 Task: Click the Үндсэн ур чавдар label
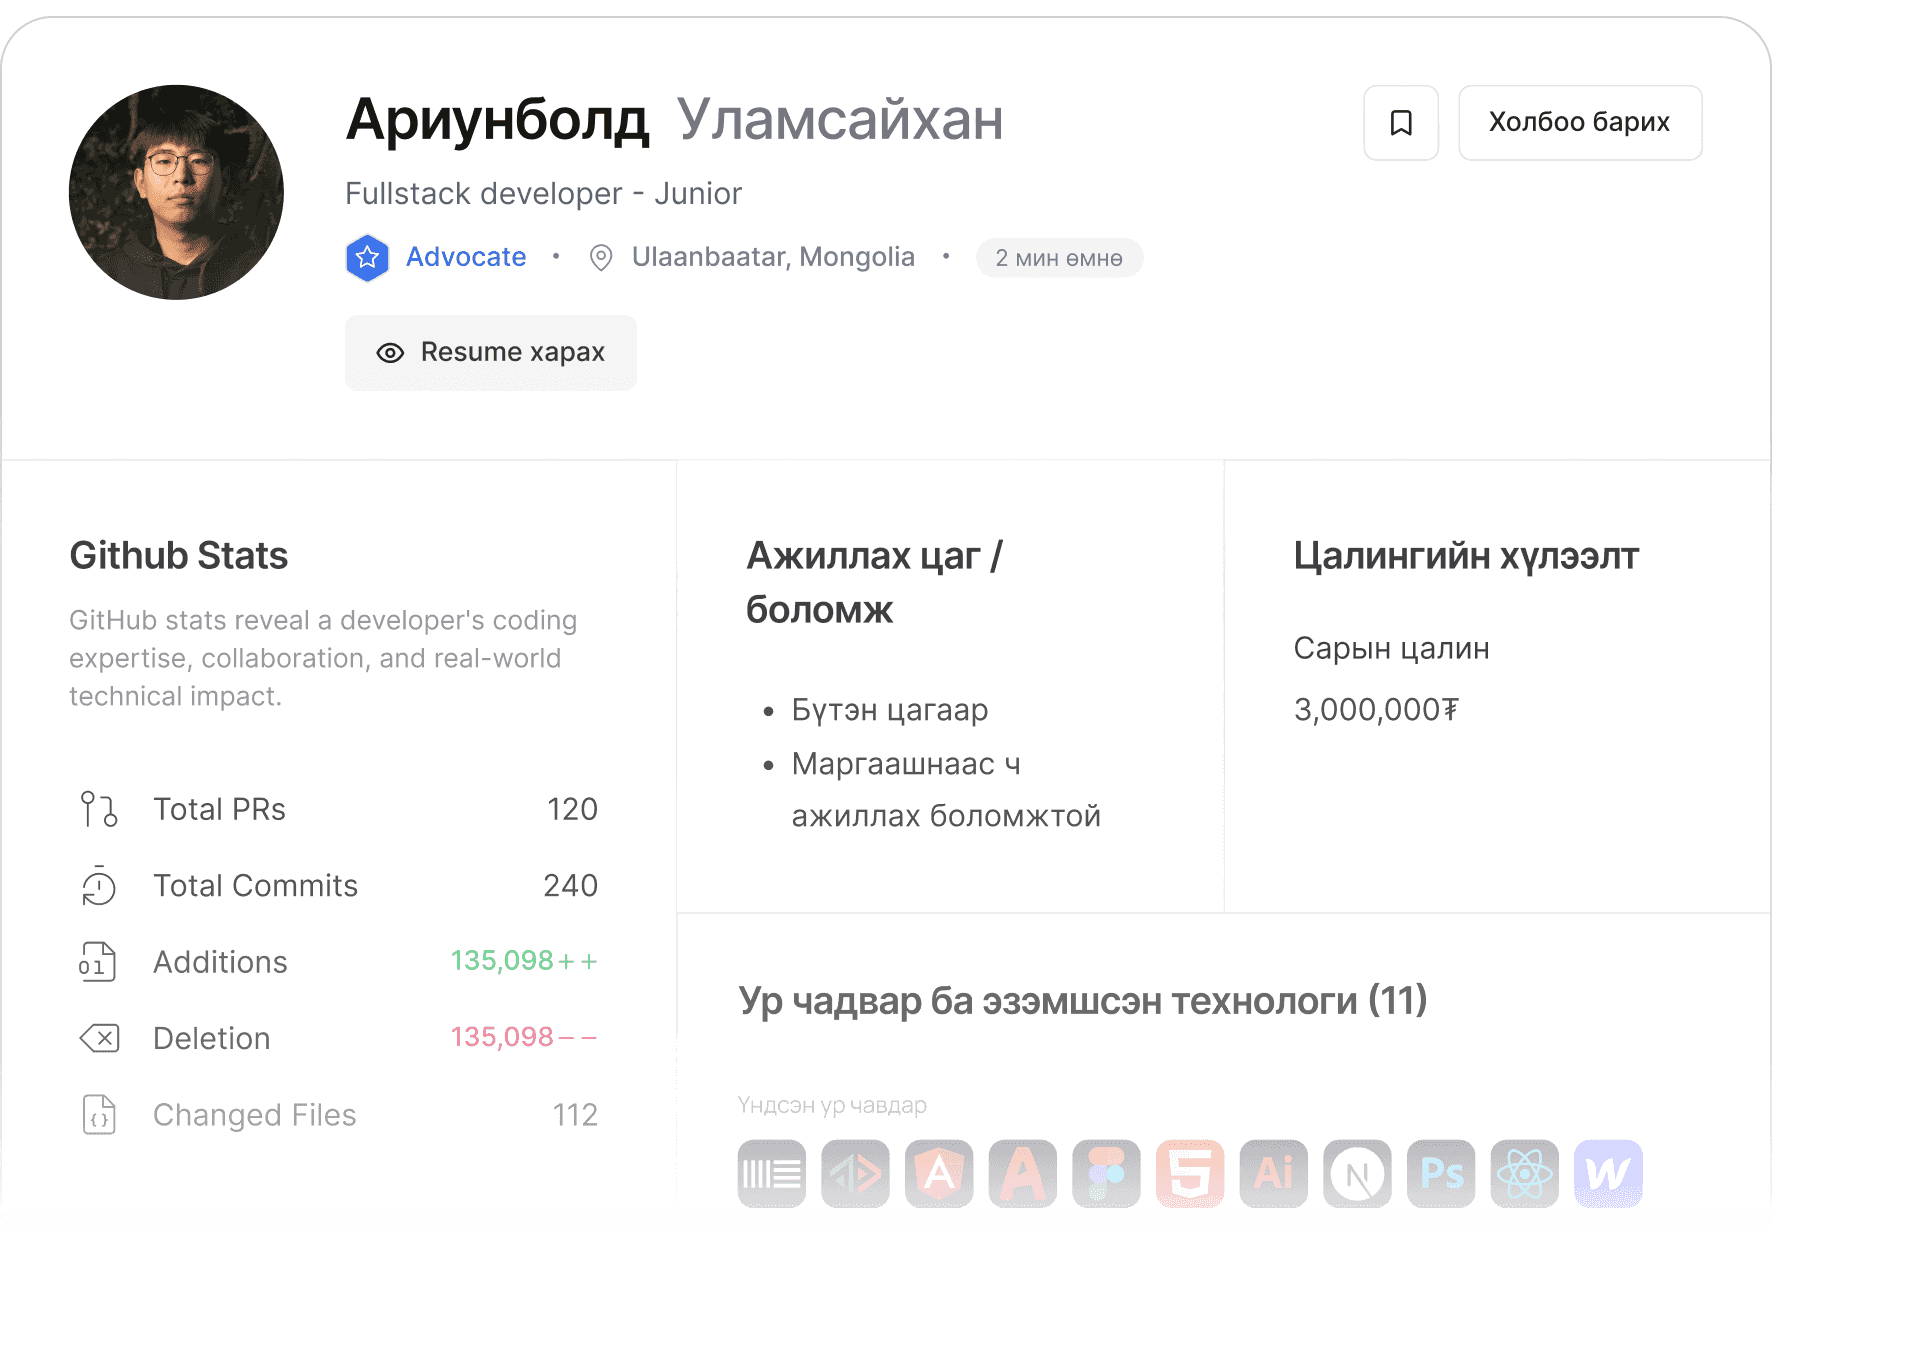832,1106
